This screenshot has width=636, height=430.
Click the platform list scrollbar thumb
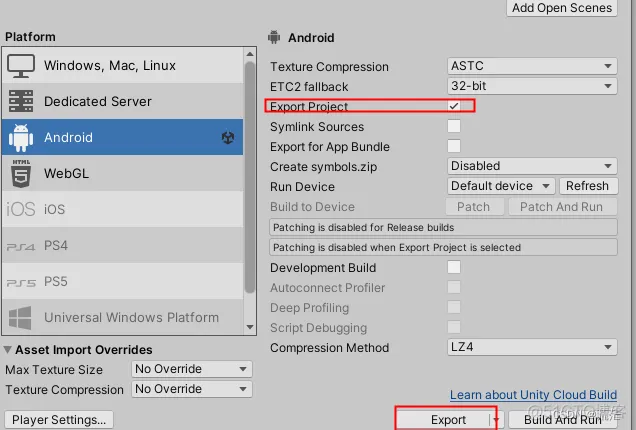point(250,177)
